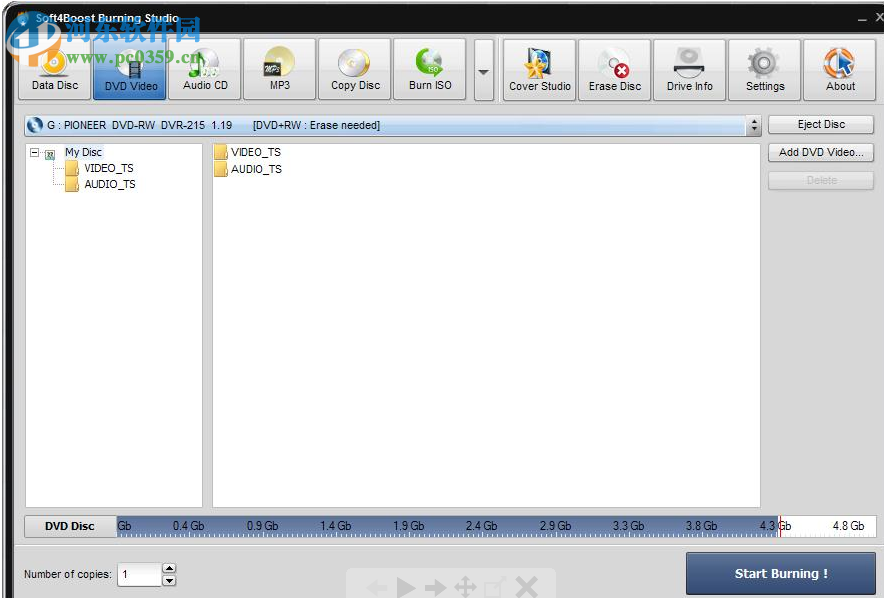Select AUDIO_TS folder in the tree panel
This screenshot has width=884, height=598.
(x=110, y=184)
